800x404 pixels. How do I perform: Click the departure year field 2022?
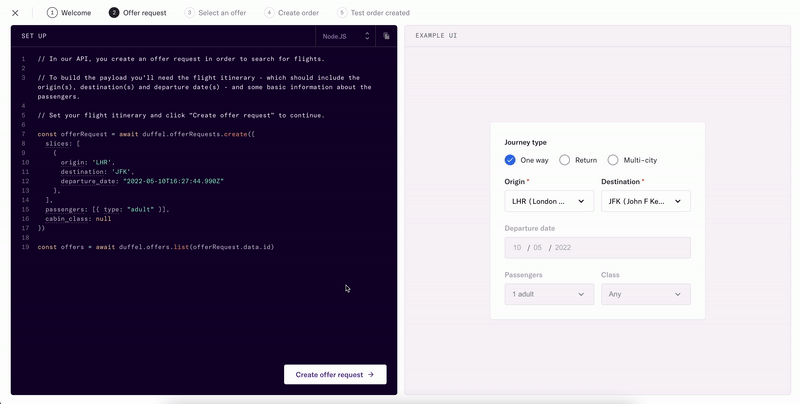click(563, 247)
